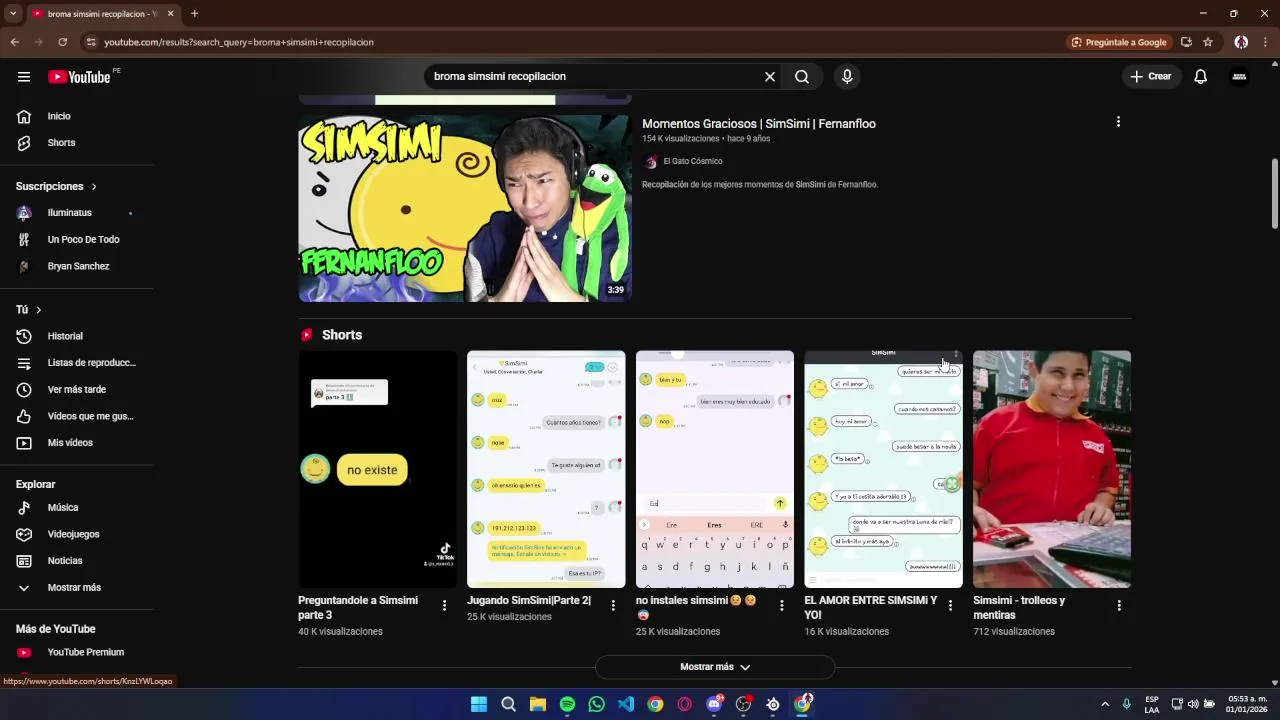
Task: Open the Windows Start menu
Action: (479, 704)
